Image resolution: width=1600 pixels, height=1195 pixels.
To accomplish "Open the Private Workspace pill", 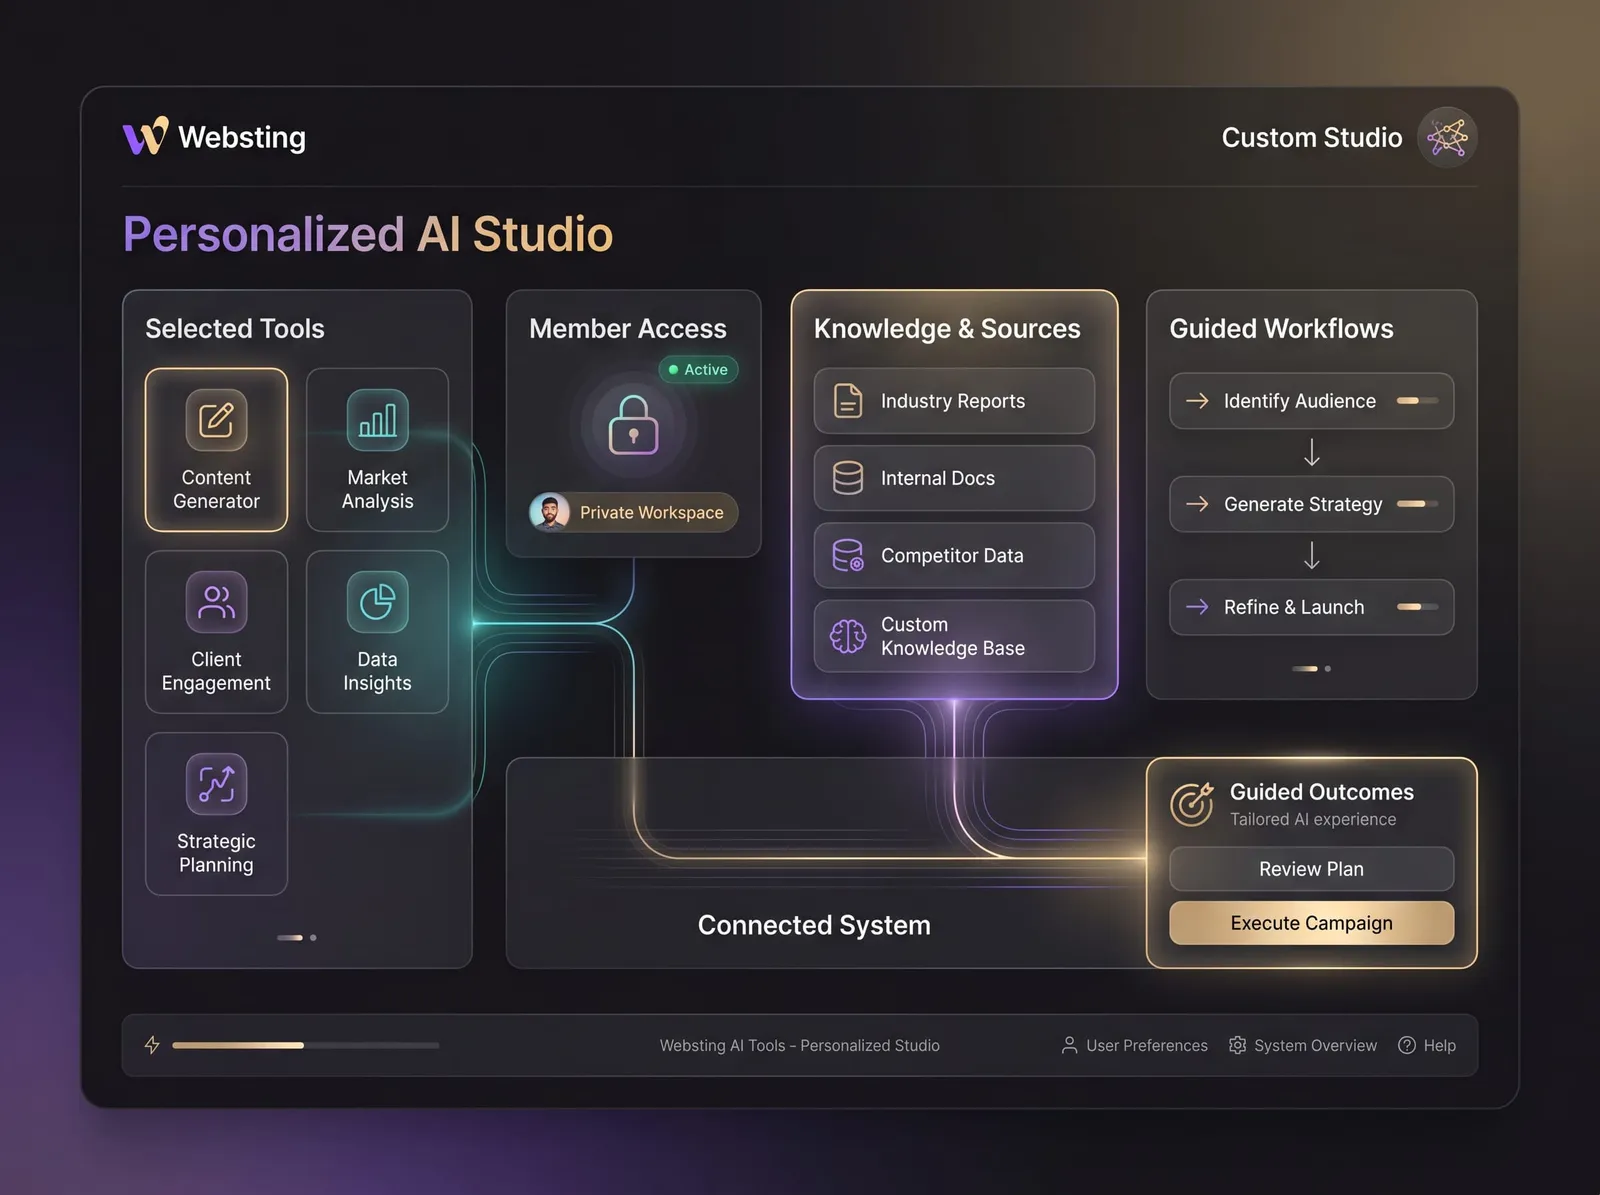I will [x=634, y=512].
